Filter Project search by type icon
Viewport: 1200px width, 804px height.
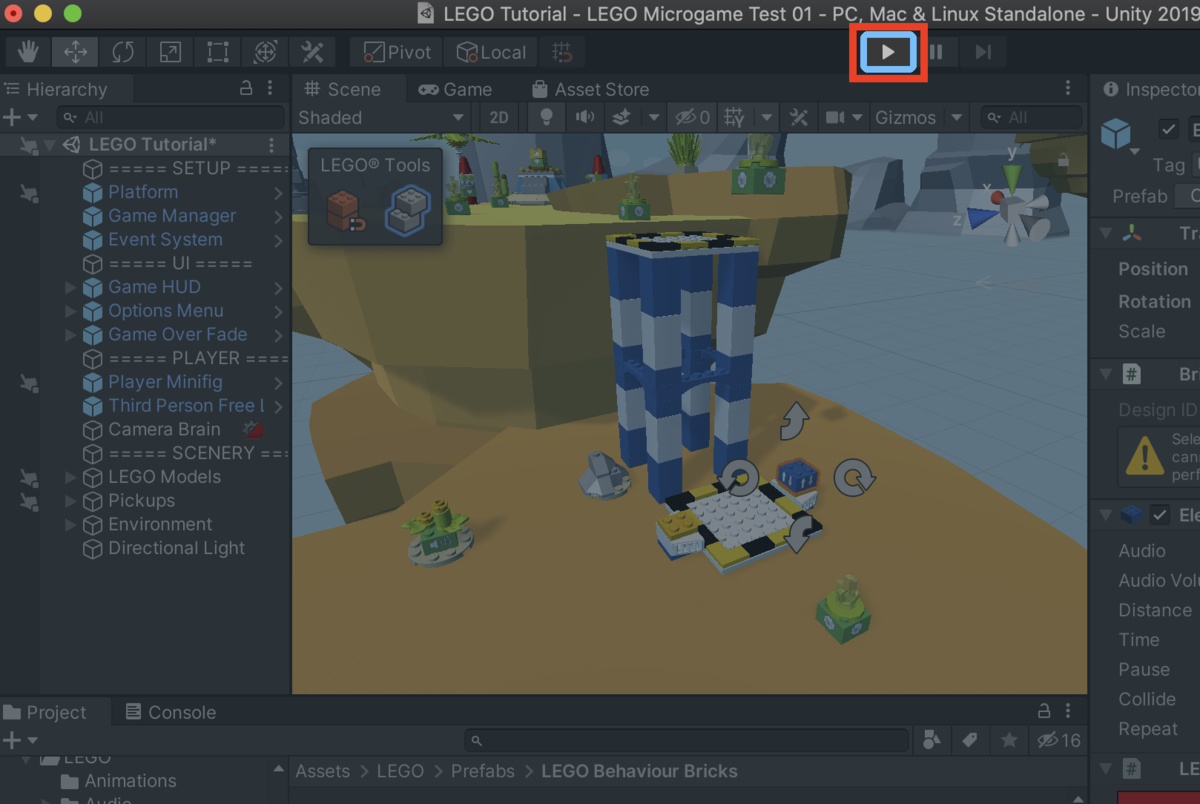[931, 740]
